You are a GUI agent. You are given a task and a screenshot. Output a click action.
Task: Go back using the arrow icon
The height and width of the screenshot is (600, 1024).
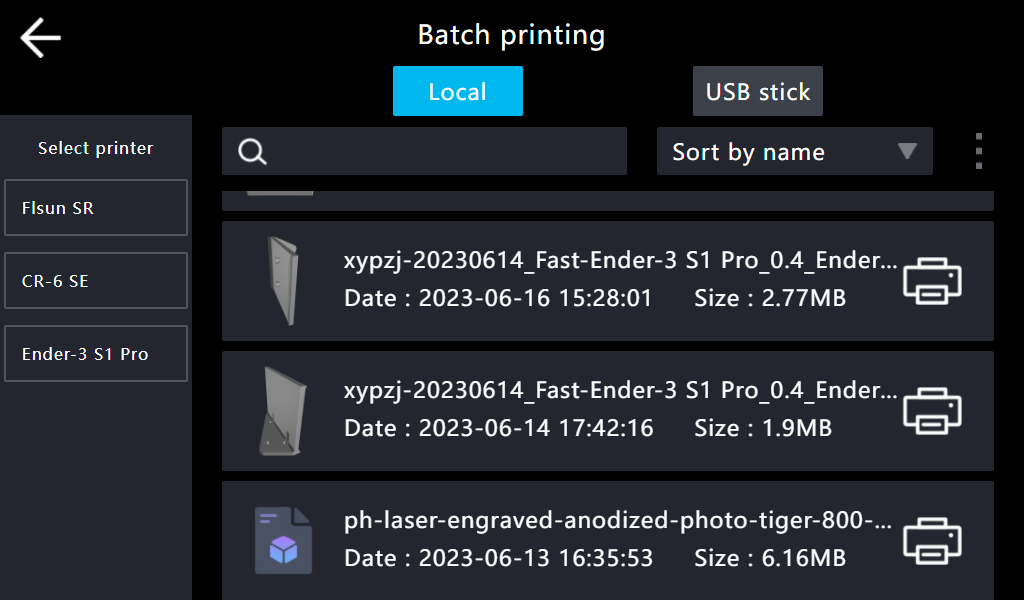point(40,38)
